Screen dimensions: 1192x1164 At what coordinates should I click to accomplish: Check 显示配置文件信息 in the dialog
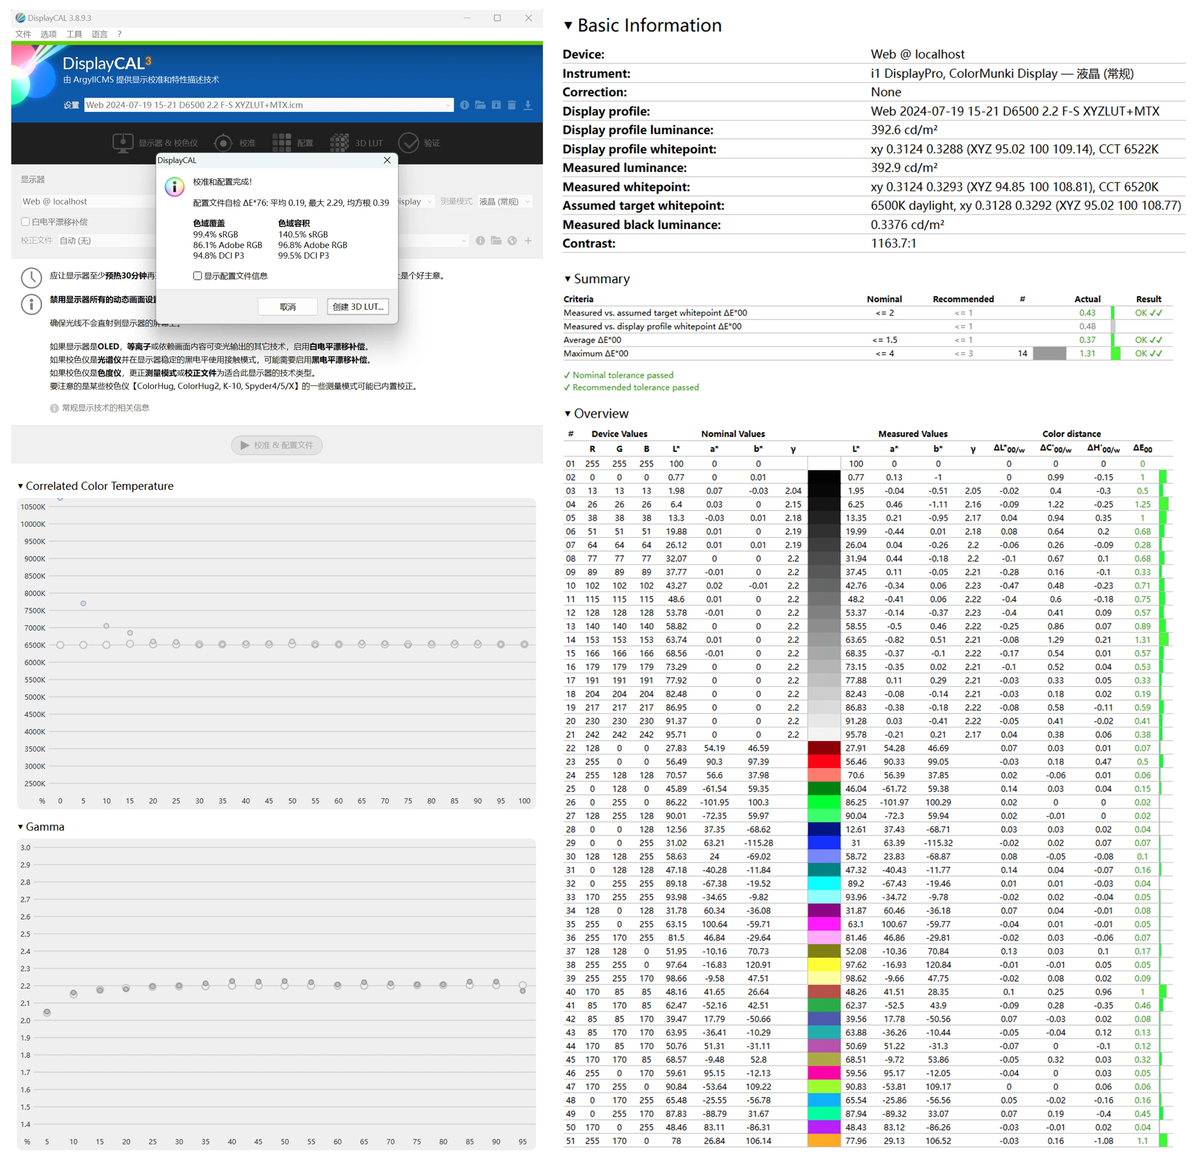pyautogui.click(x=198, y=276)
